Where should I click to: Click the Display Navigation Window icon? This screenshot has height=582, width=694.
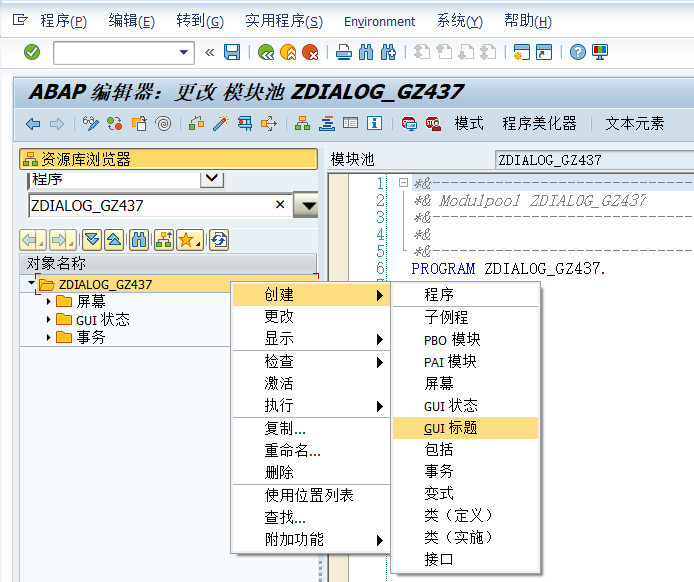click(327, 124)
